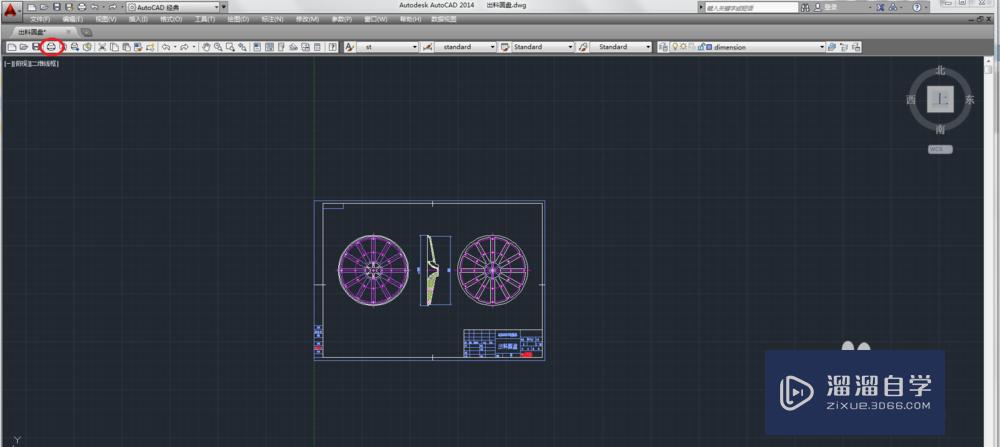Open the DesignCenter icon
1000x447 pixels.
269,47
